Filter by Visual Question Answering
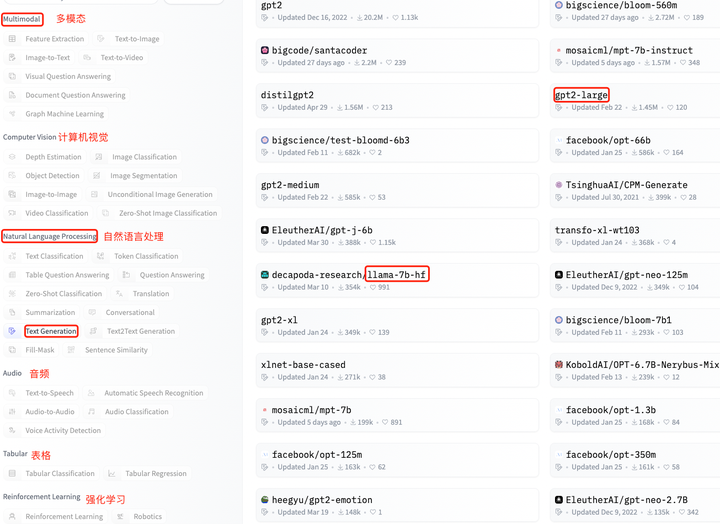The height and width of the screenshot is (524, 720). [x=59, y=76]
